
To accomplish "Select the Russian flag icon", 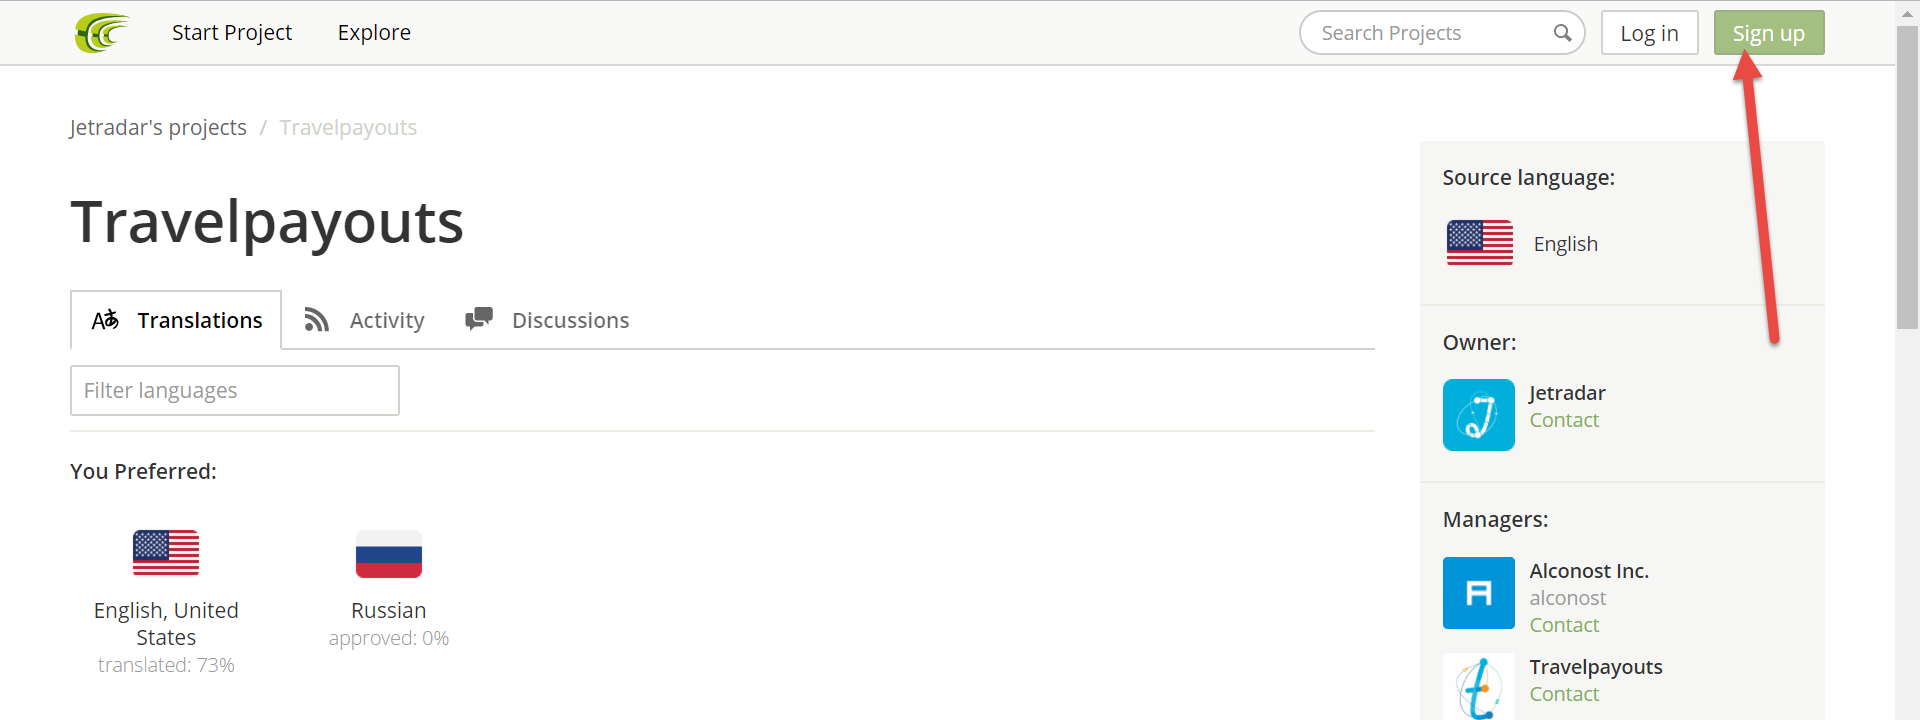I will coord(389,554).
